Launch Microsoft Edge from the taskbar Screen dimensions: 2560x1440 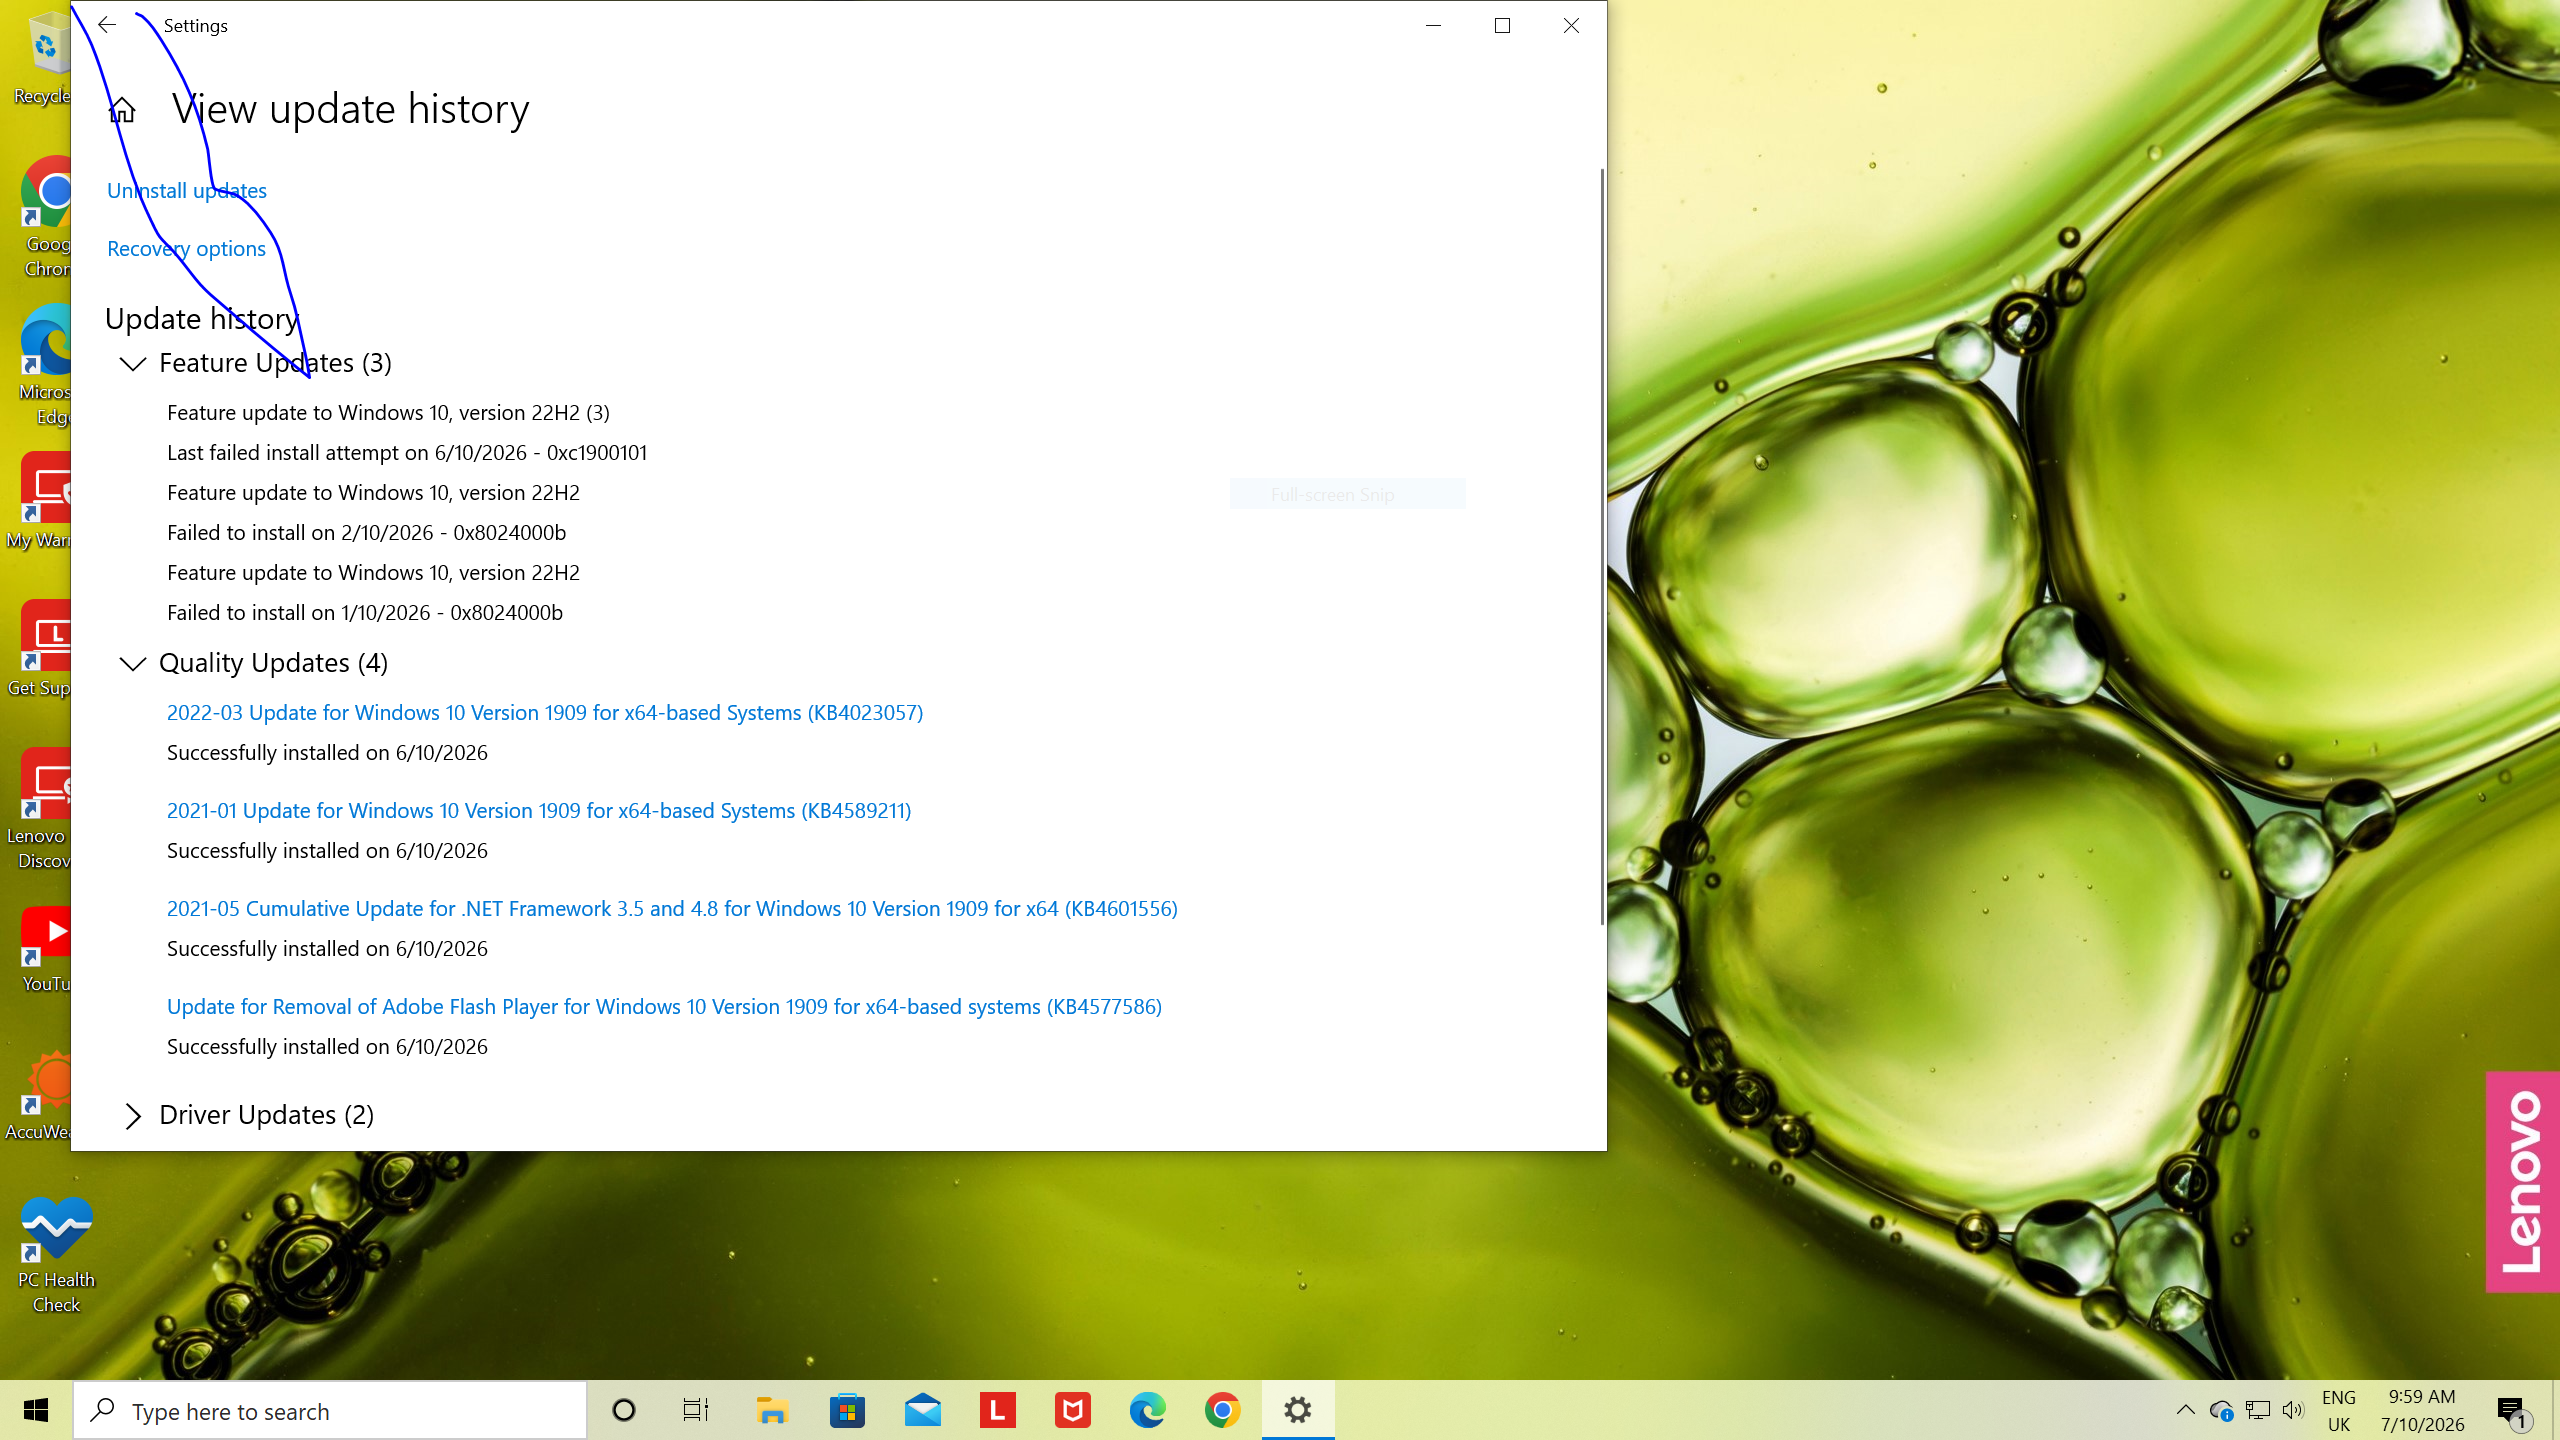tap(1147, 1410)
